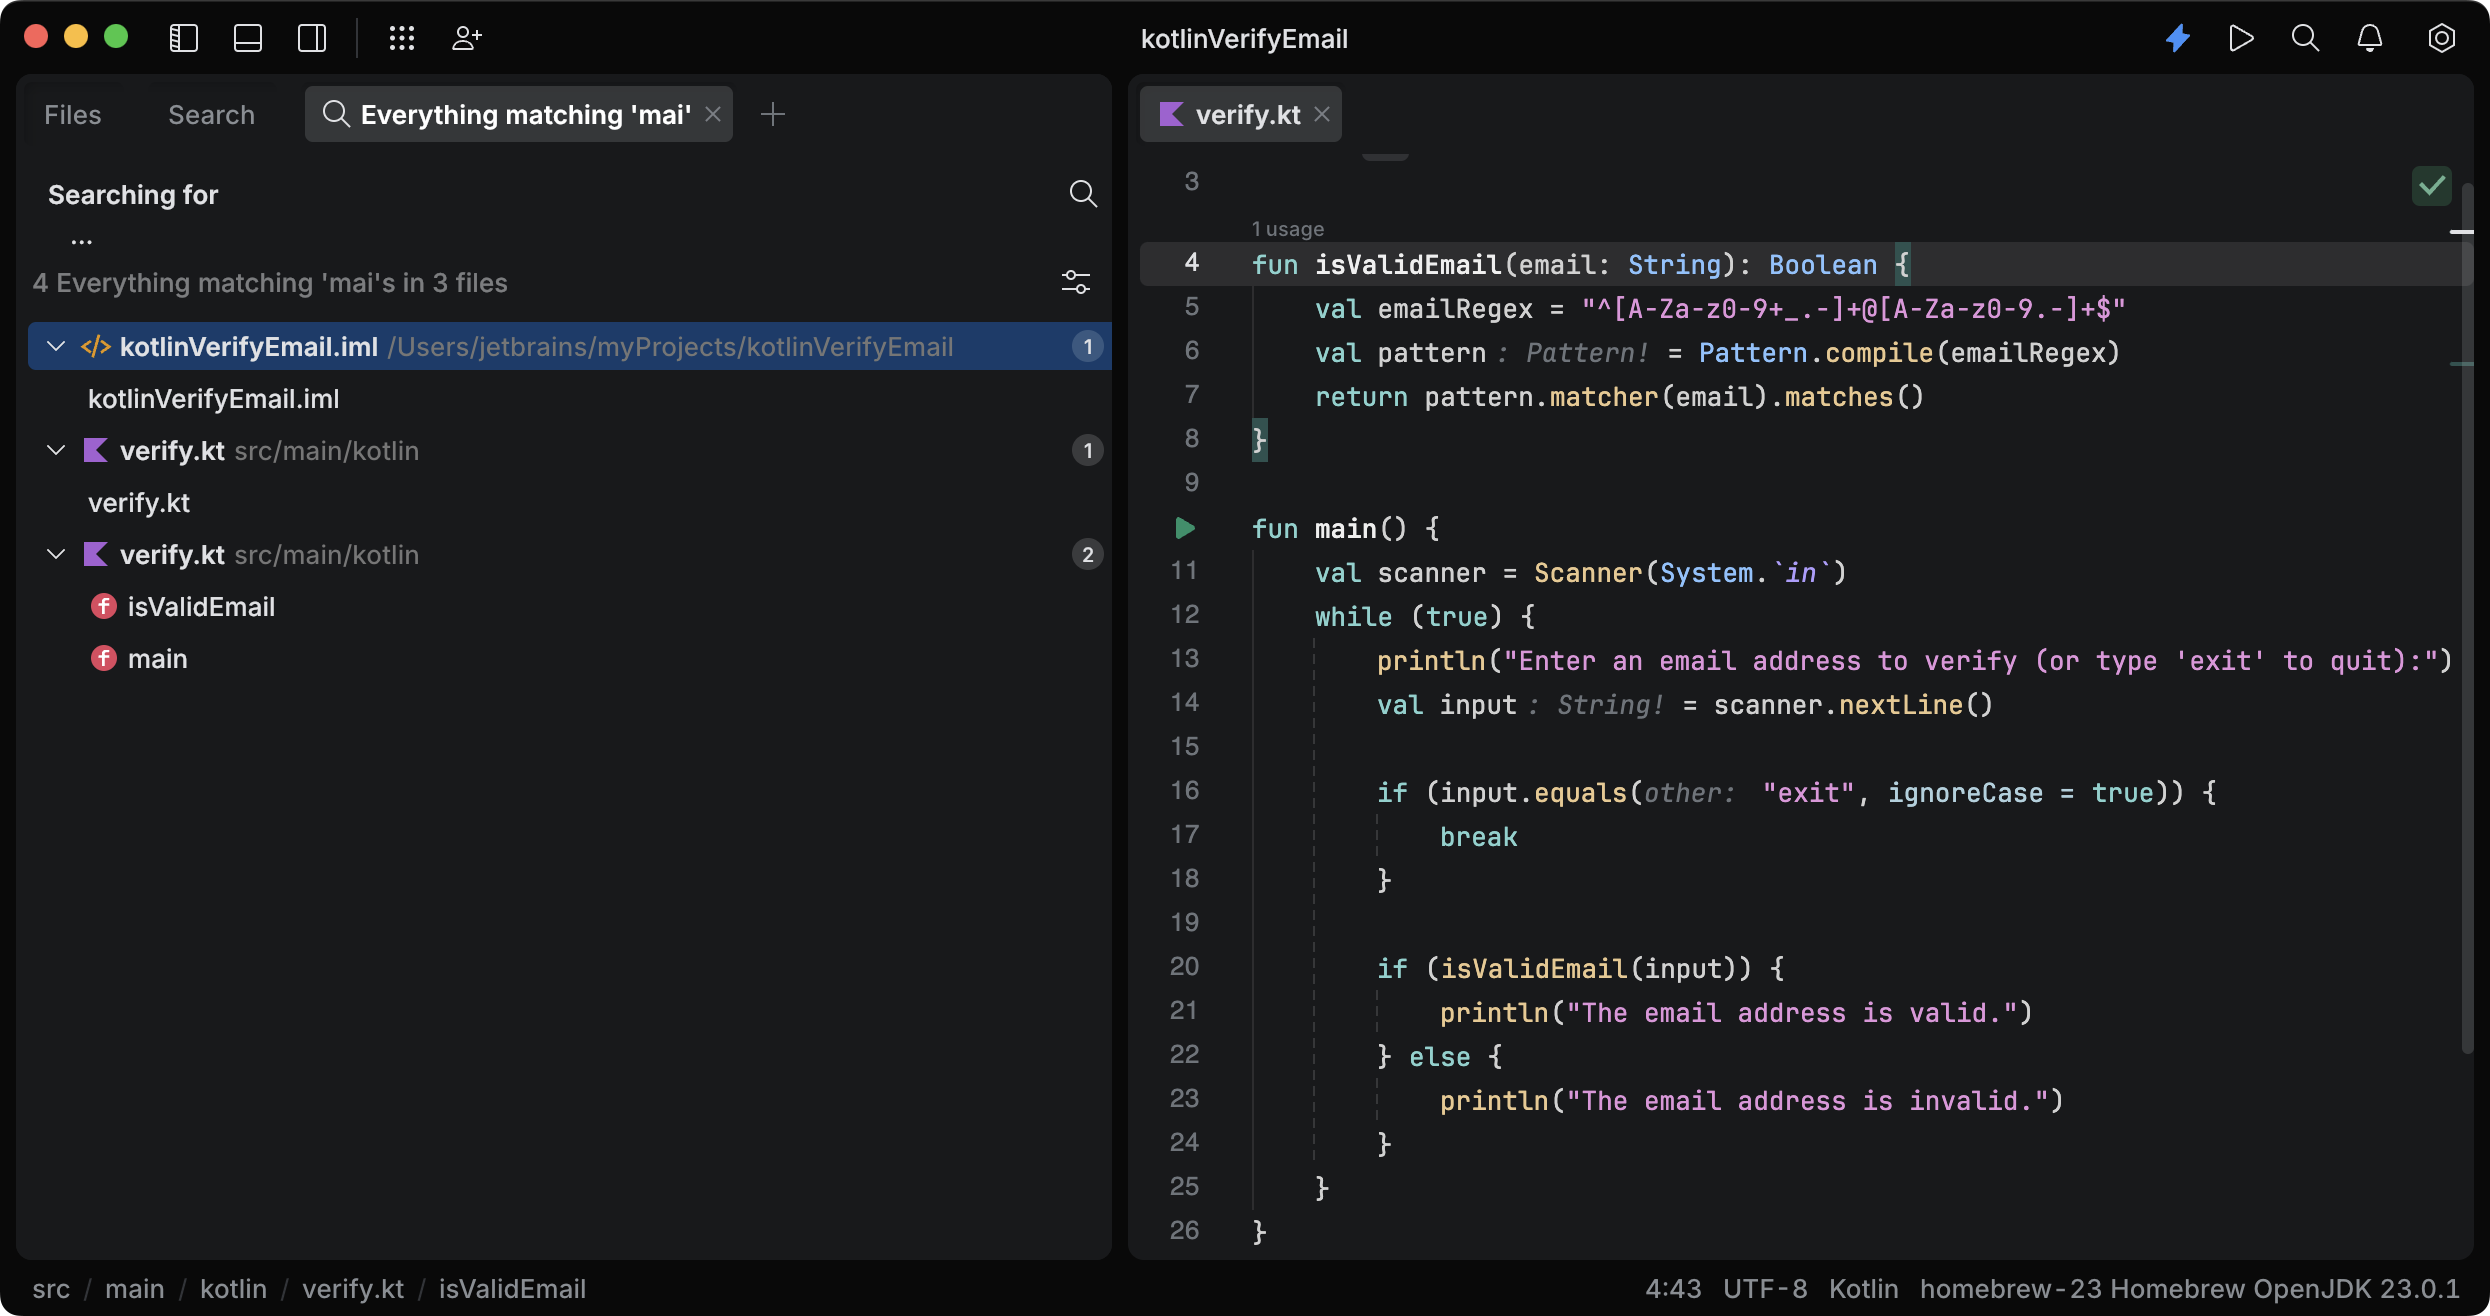Run main via the green gutter arrow
Screen dimensions: 2490x1316
tap(1184, 528)
